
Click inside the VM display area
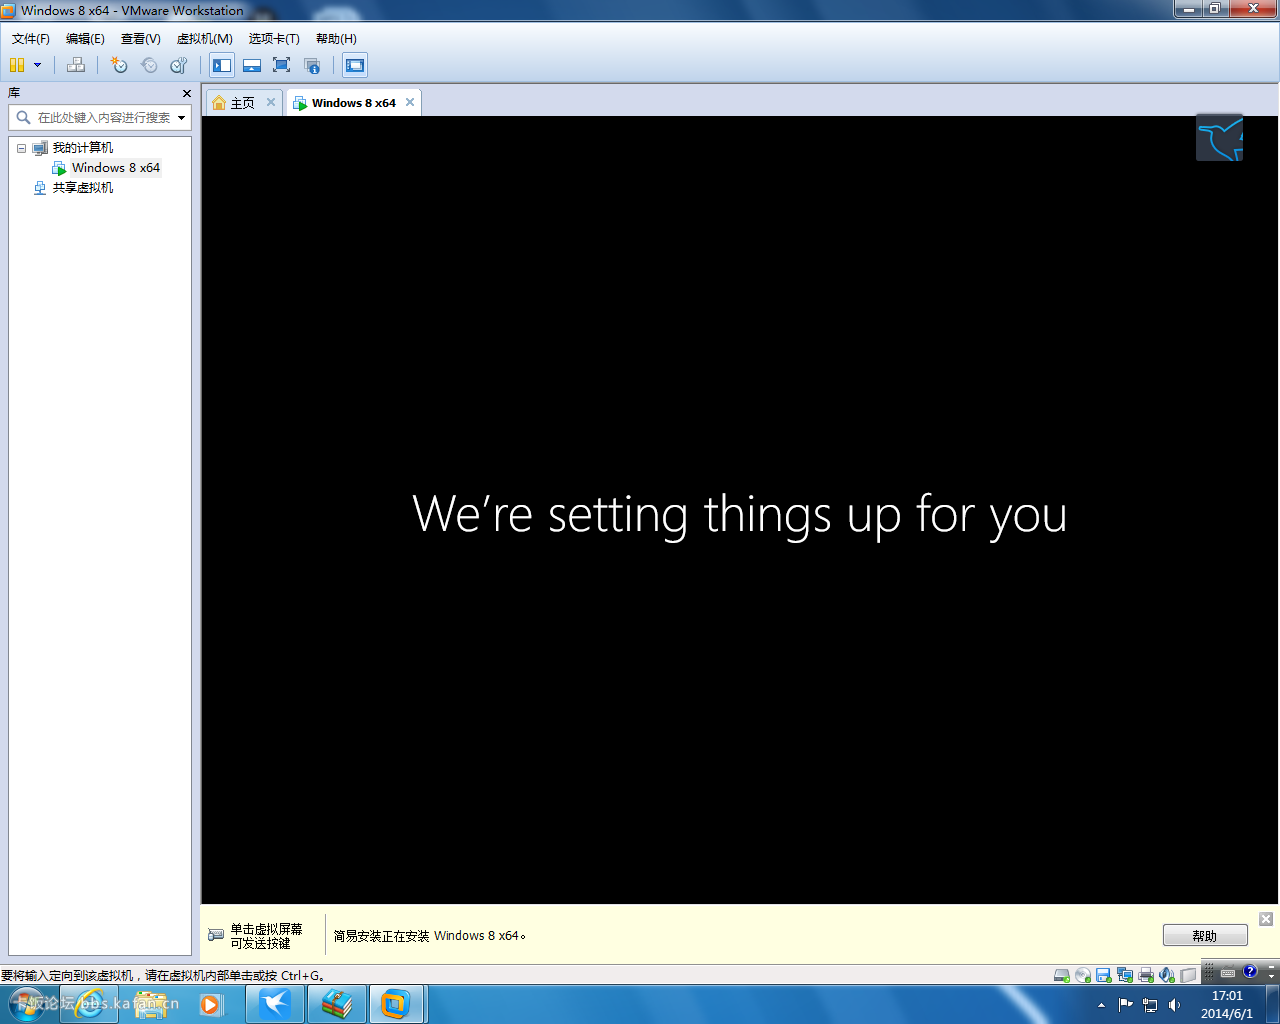[x=740, y=510]
